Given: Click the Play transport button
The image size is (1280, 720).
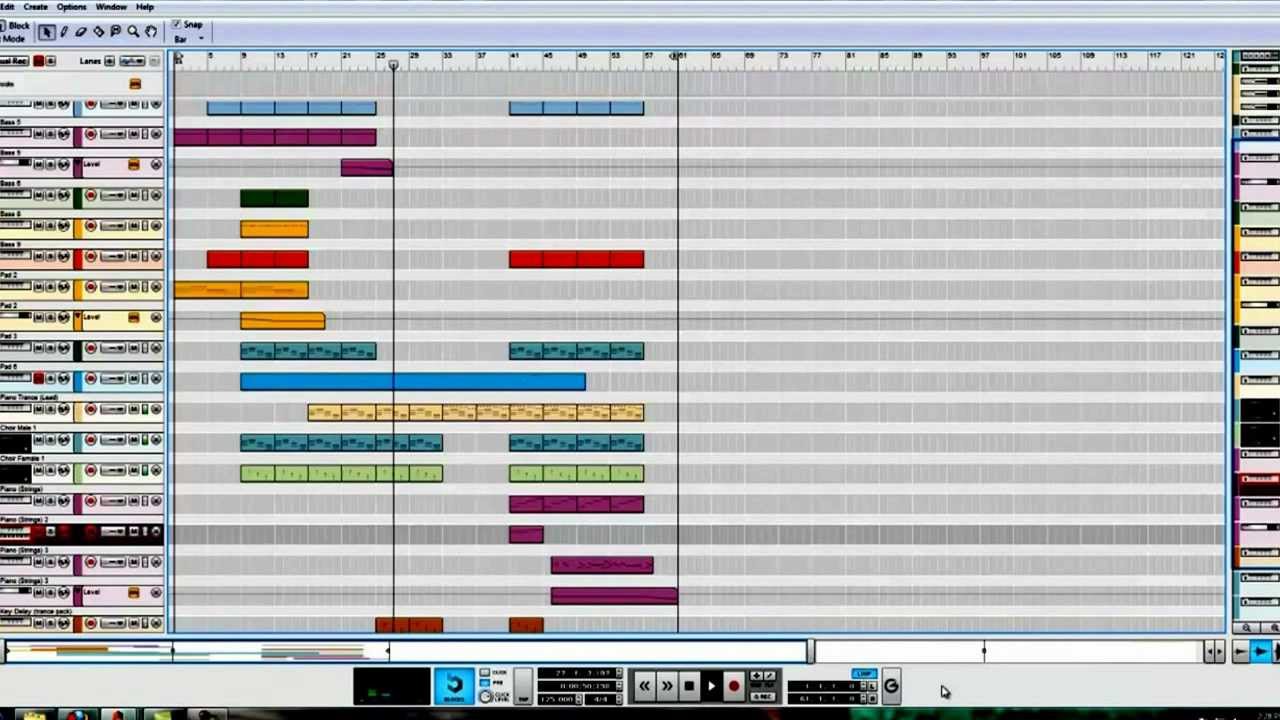Looking at the screenshot, I should coord(711,686).
